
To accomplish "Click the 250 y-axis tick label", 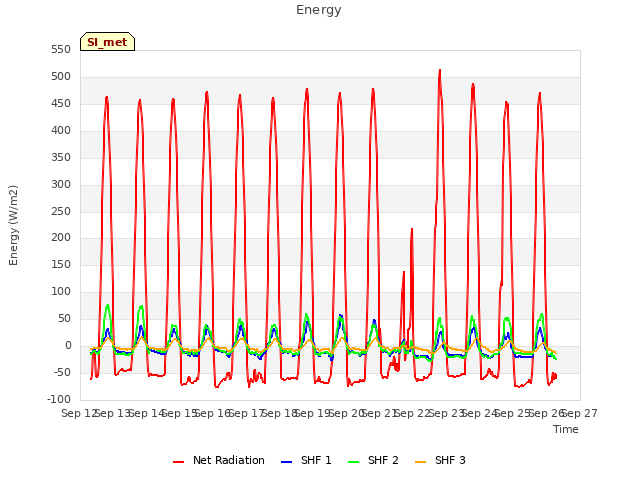I will pos(61,211).
